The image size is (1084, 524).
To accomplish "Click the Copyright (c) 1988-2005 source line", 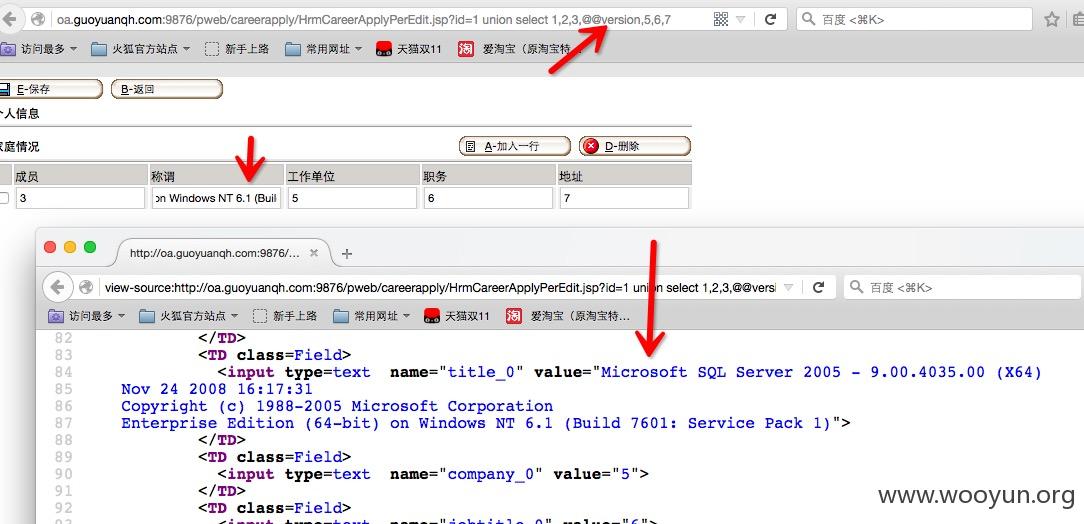I will 337,406.
